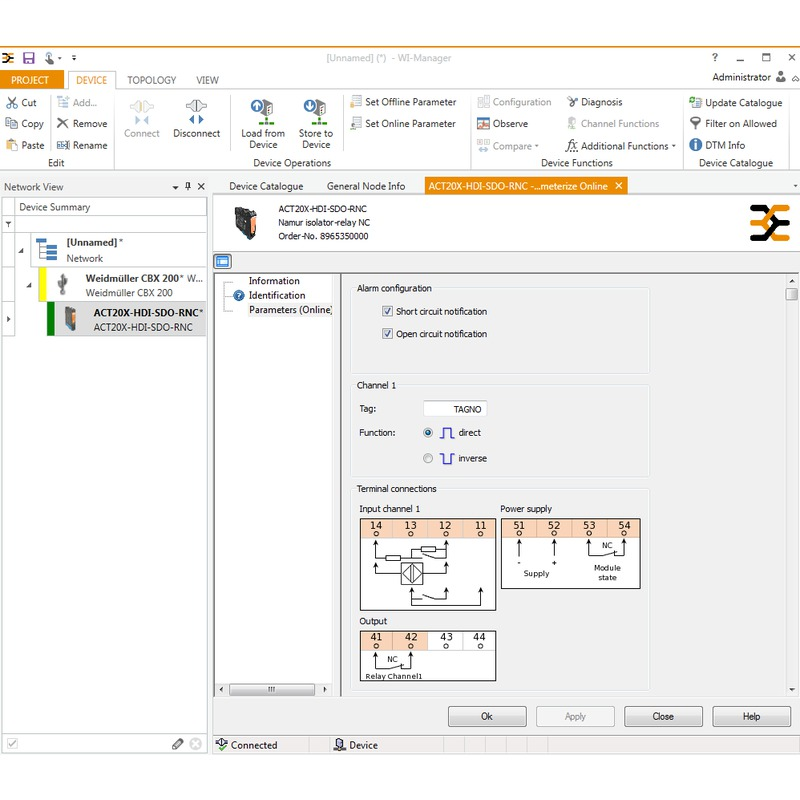Click the Help button
This screenshot has width=800, height=800.
[751, 716]
